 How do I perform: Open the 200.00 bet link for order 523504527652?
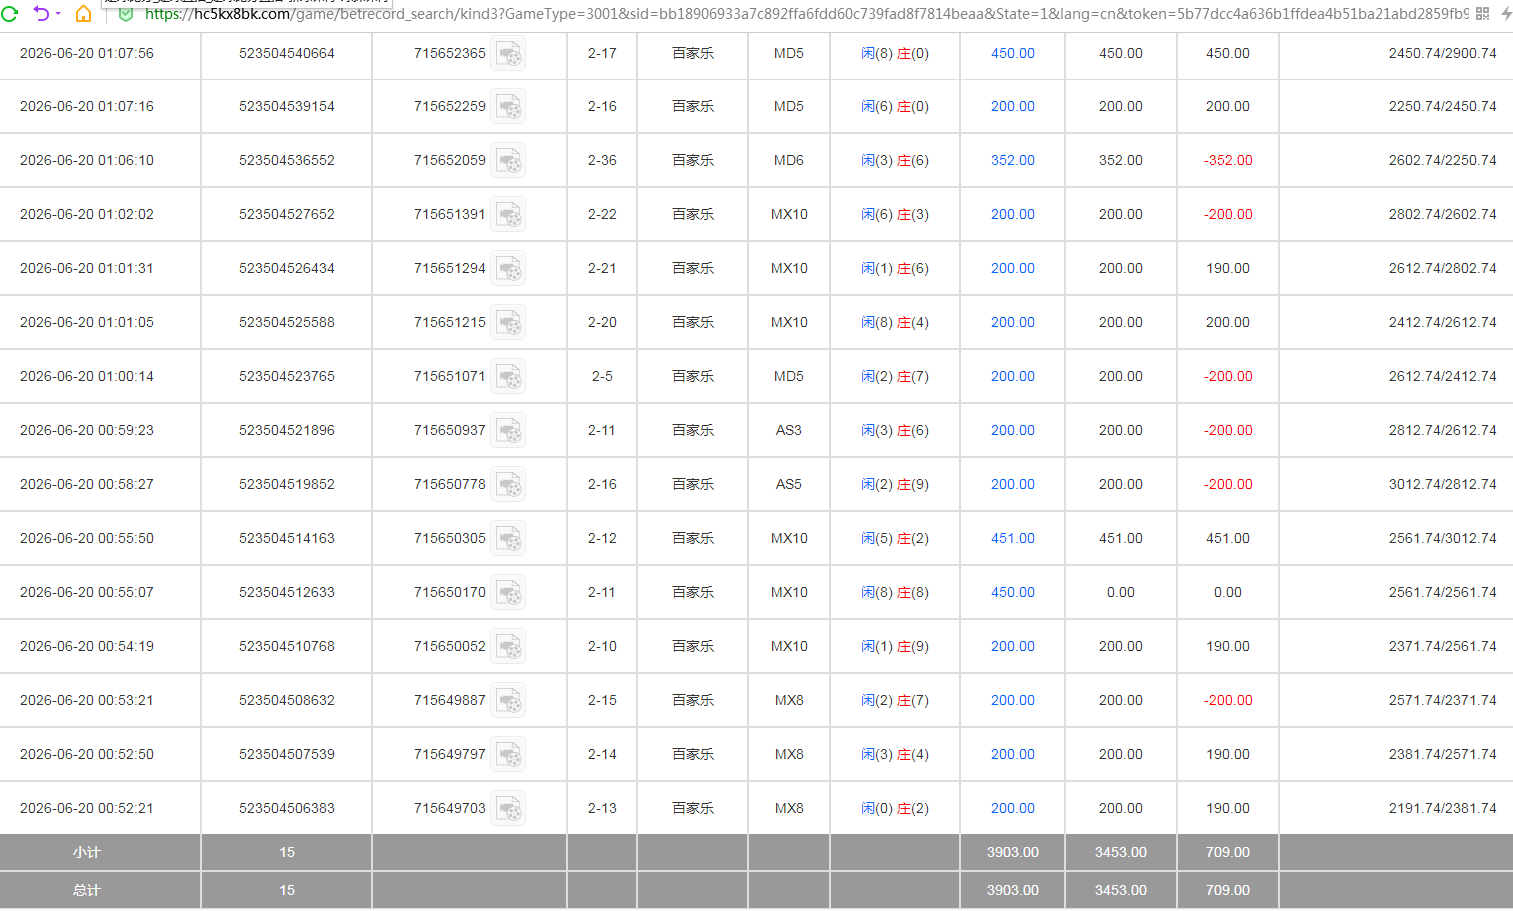[x=1013, y=214]
